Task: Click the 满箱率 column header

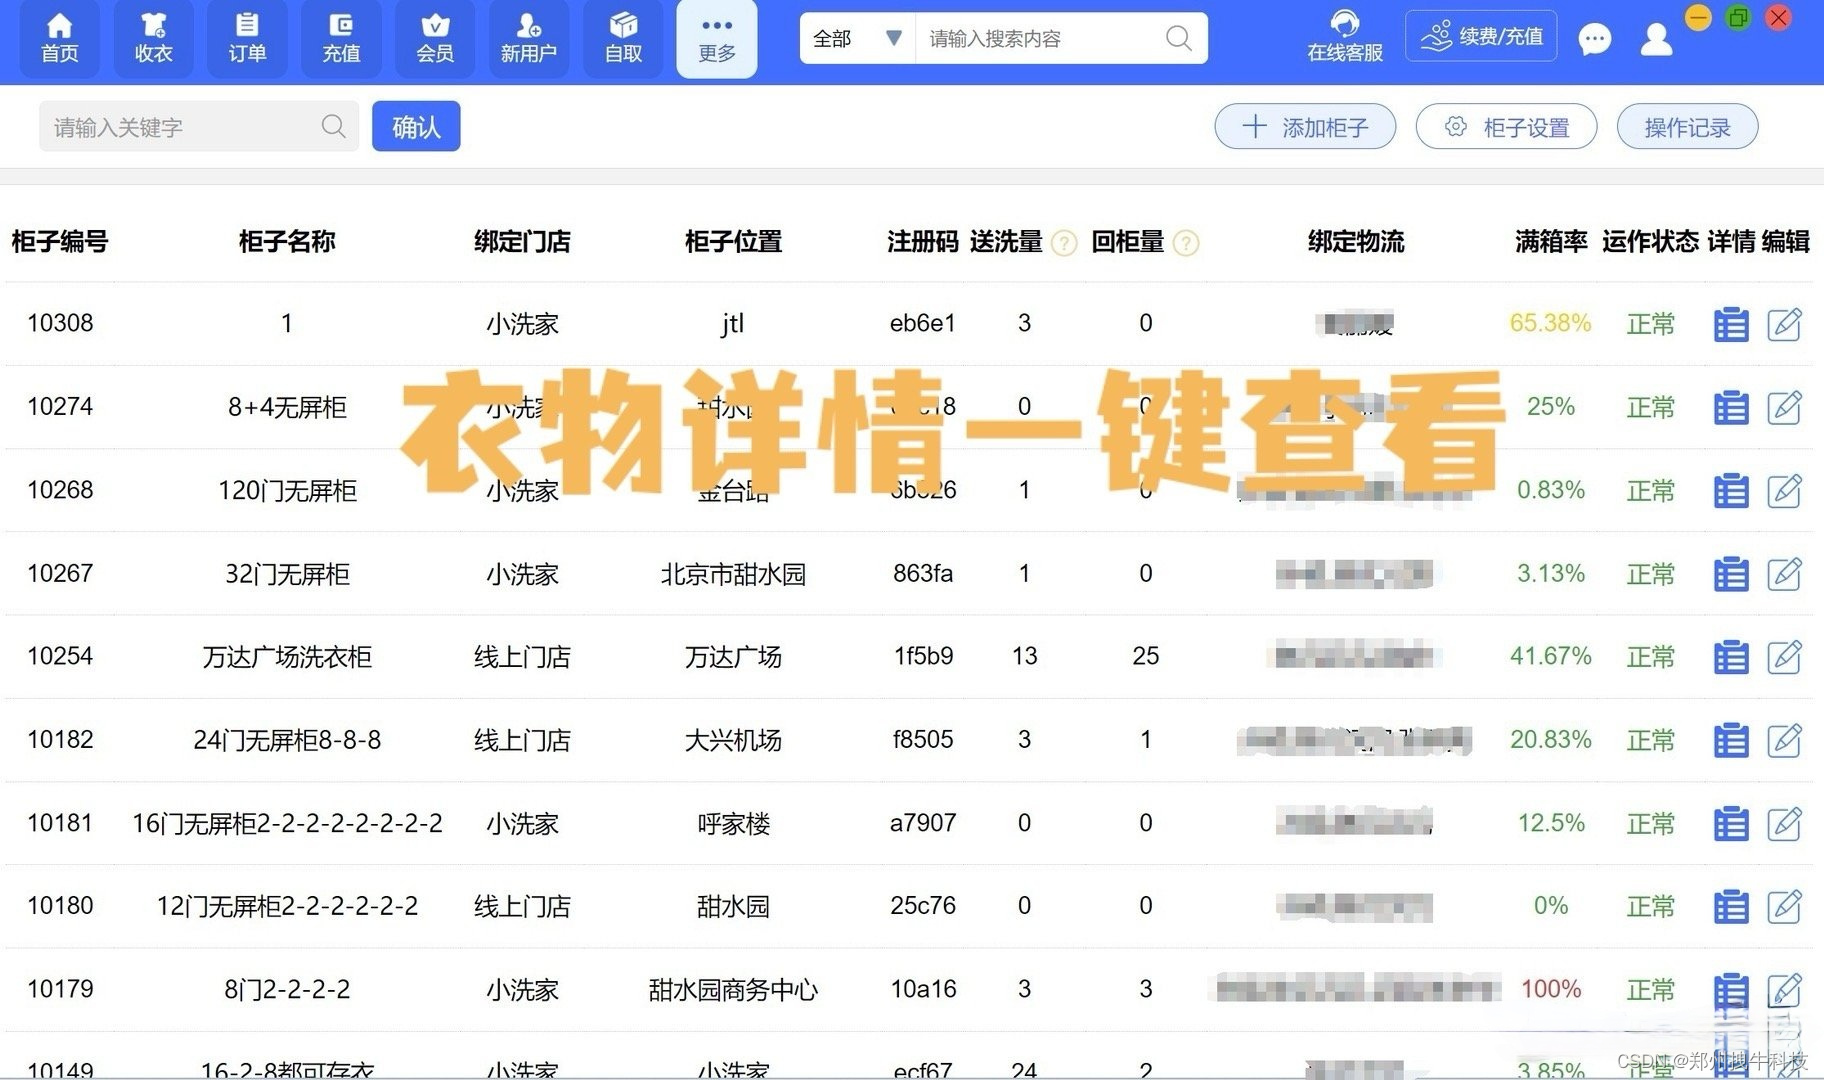Action: [1551, 241]
